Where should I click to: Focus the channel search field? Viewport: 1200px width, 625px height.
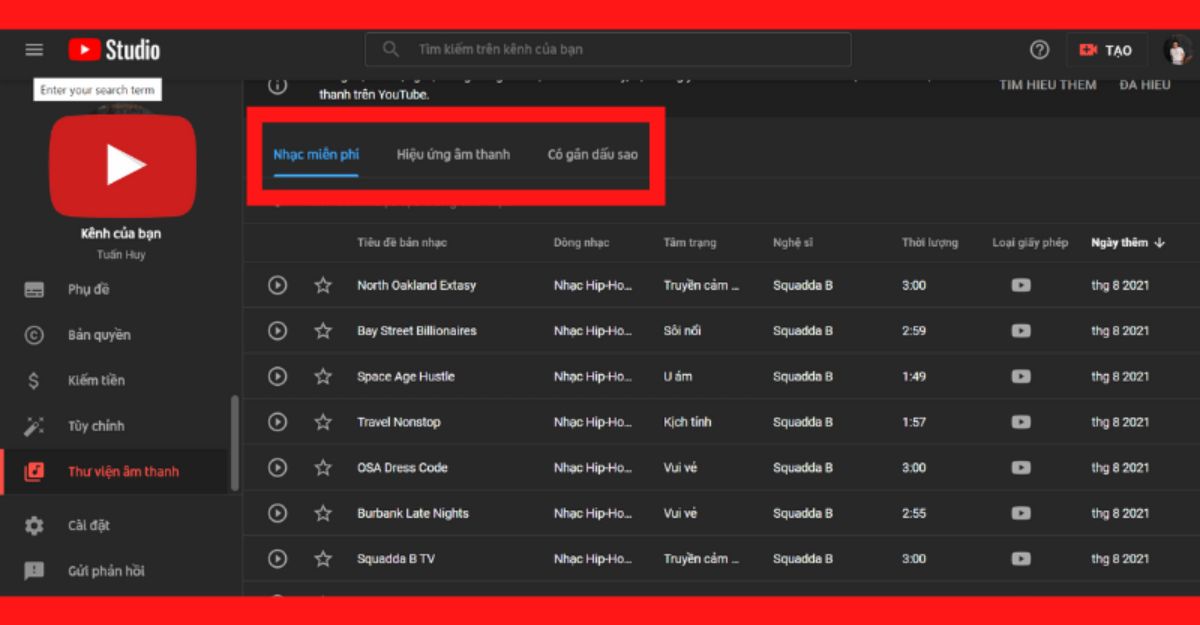(x=608, y=49)
